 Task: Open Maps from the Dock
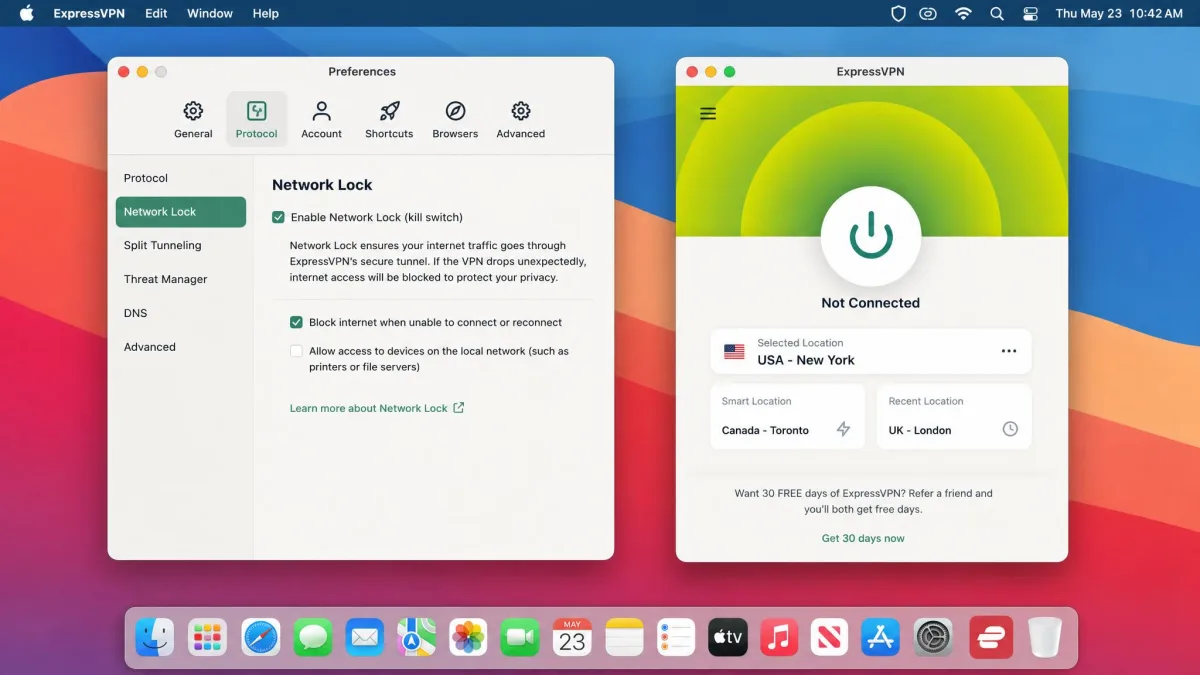coord(417,637)
